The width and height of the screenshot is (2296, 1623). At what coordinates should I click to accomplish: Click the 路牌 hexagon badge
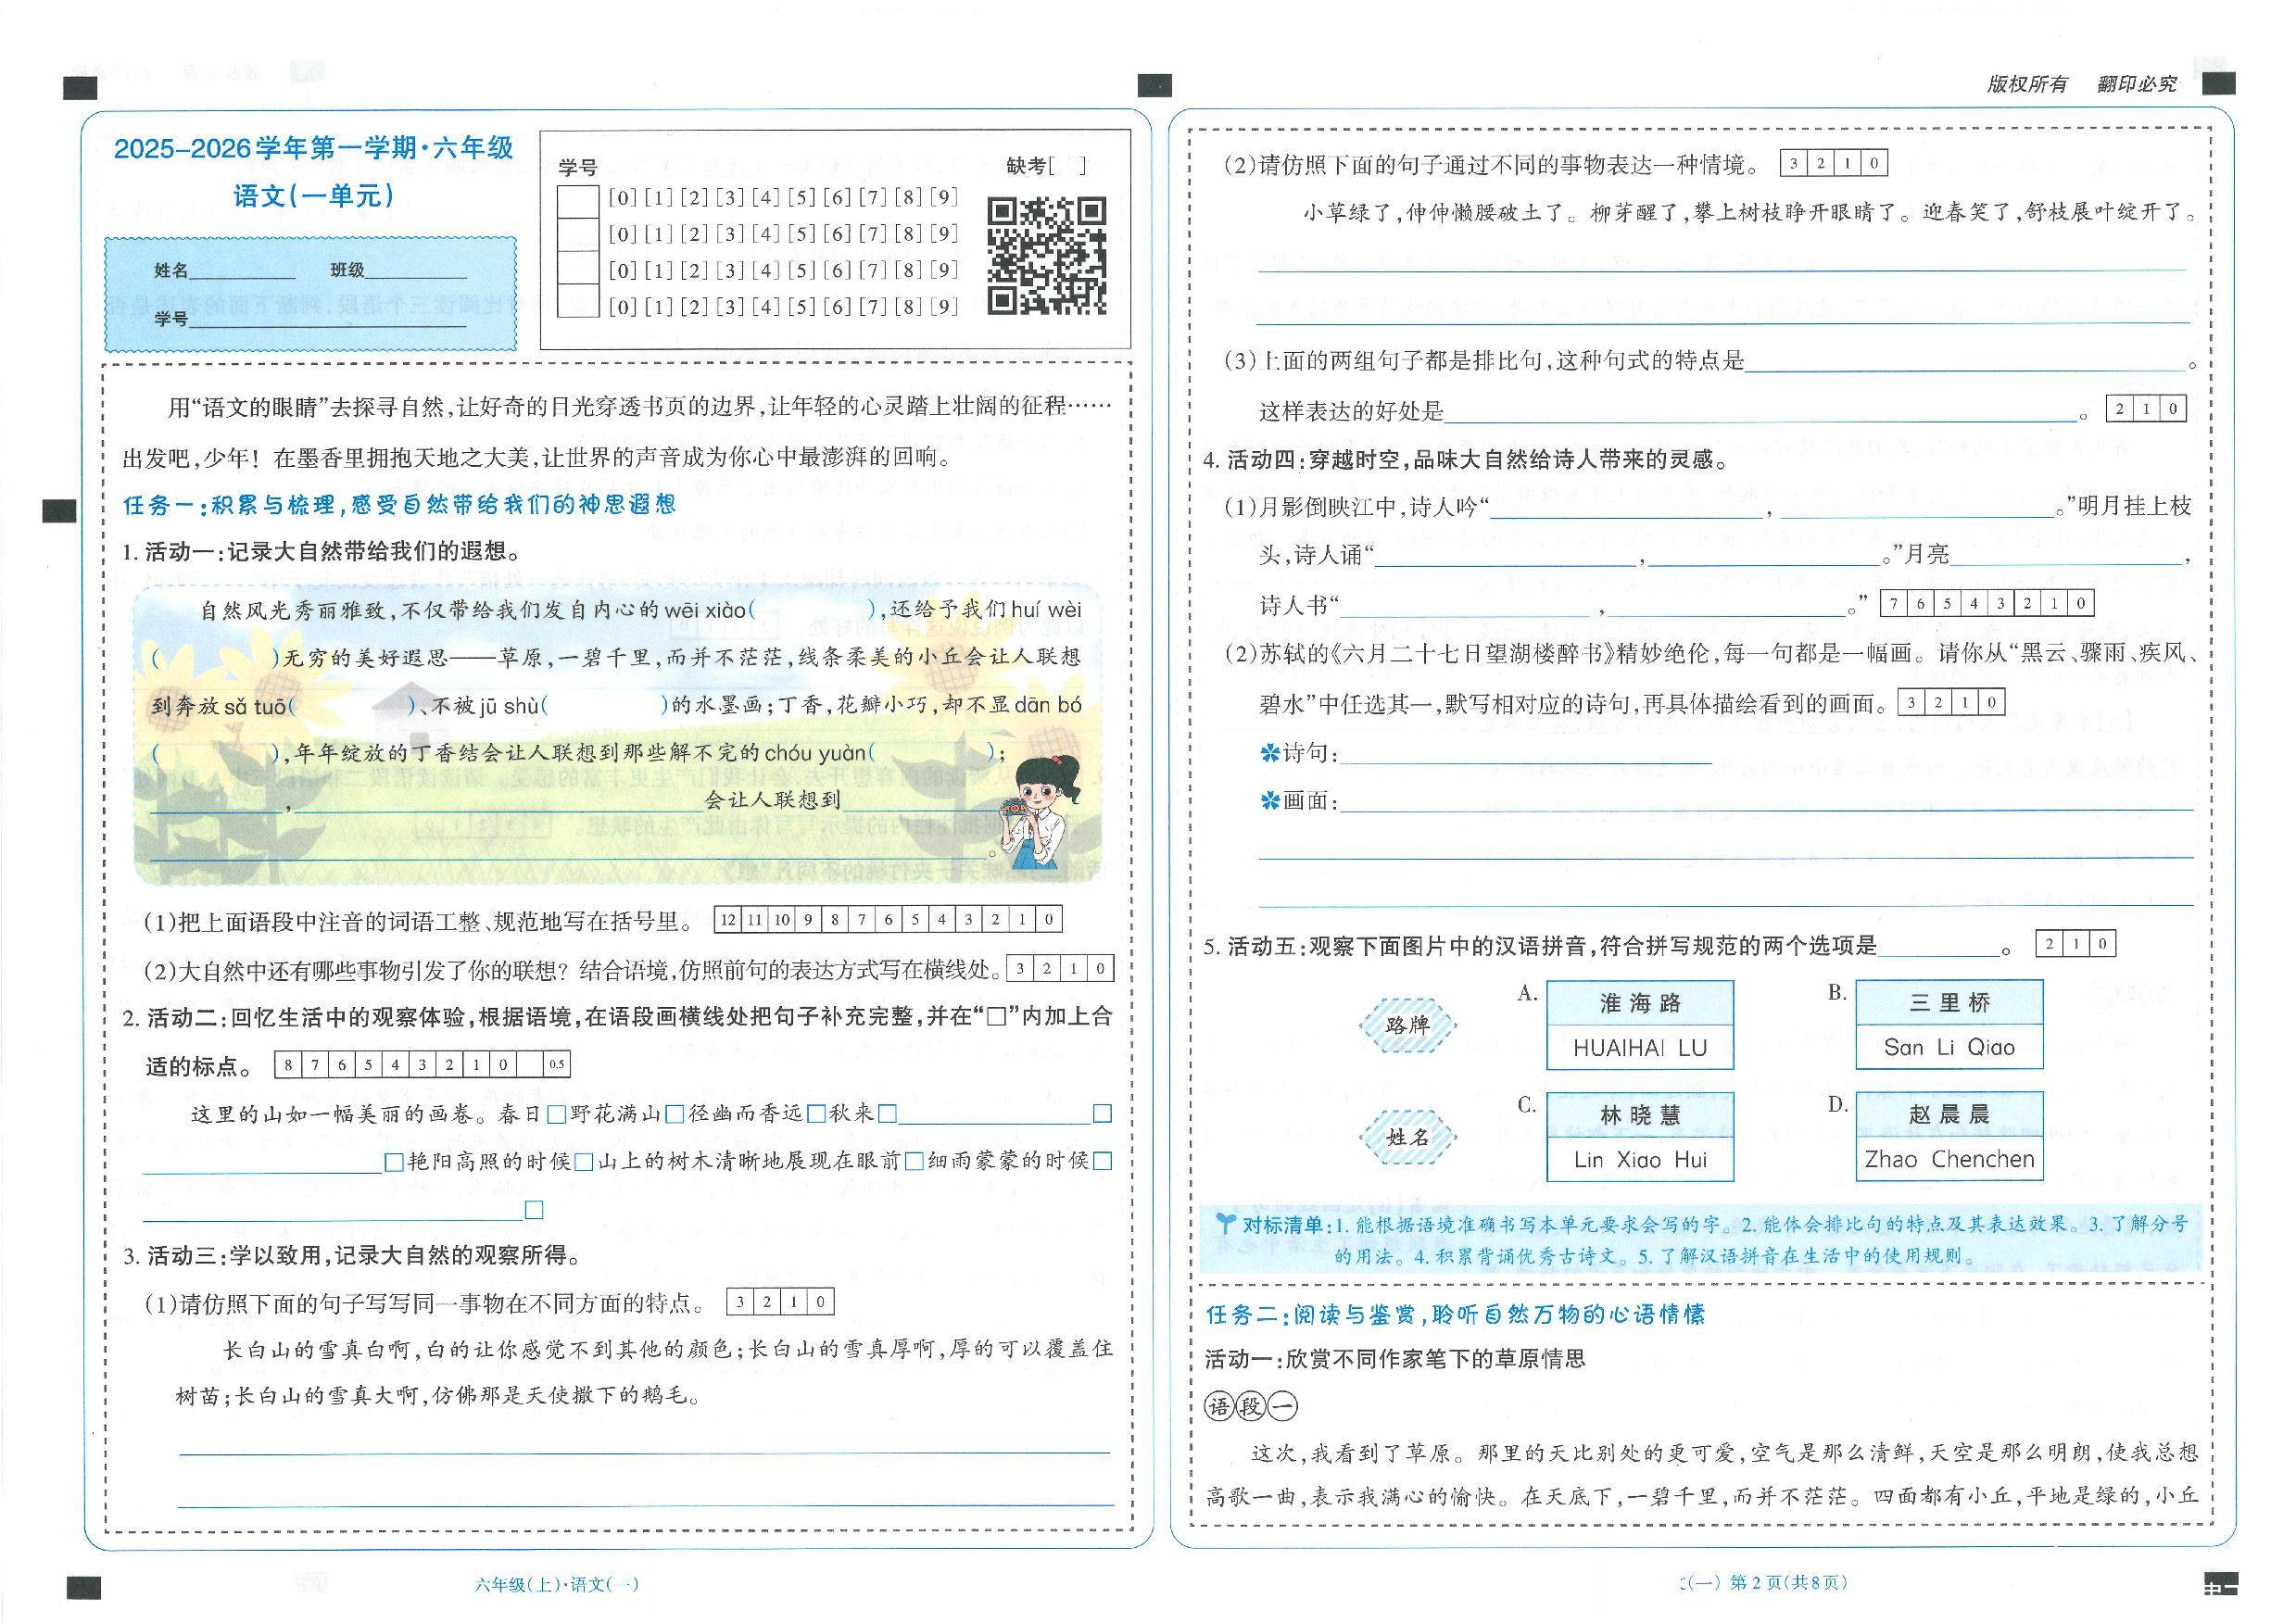(x=1408, y=1025)
